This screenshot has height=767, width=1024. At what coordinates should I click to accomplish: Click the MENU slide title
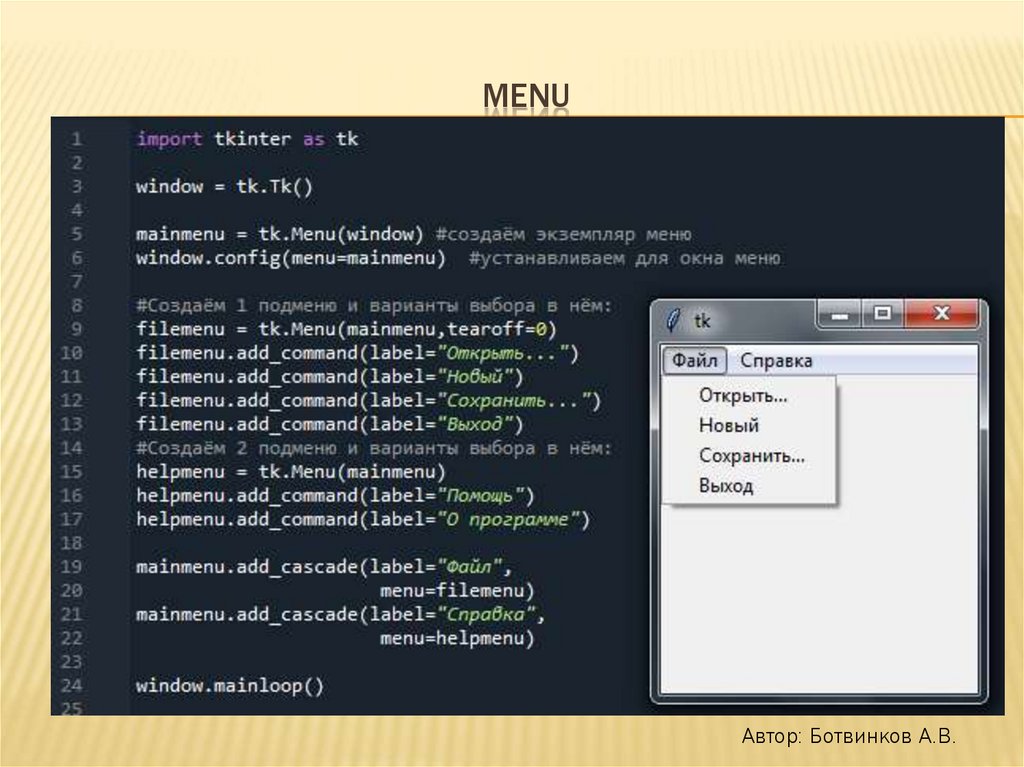[526, 95]
